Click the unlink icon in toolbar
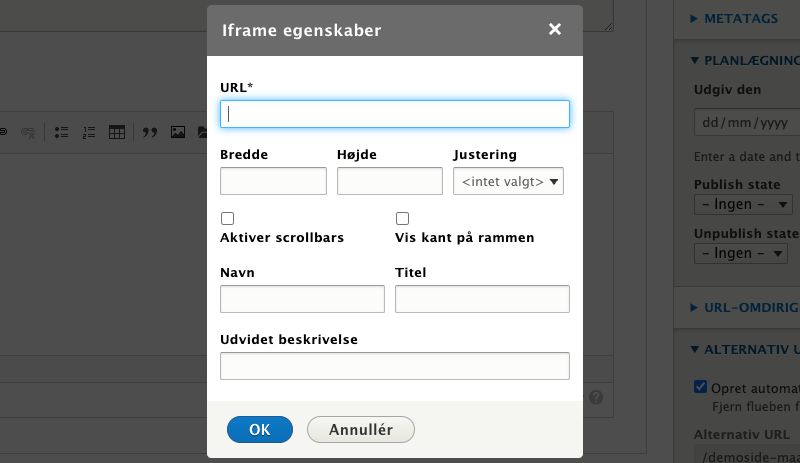 coord(29,132)
